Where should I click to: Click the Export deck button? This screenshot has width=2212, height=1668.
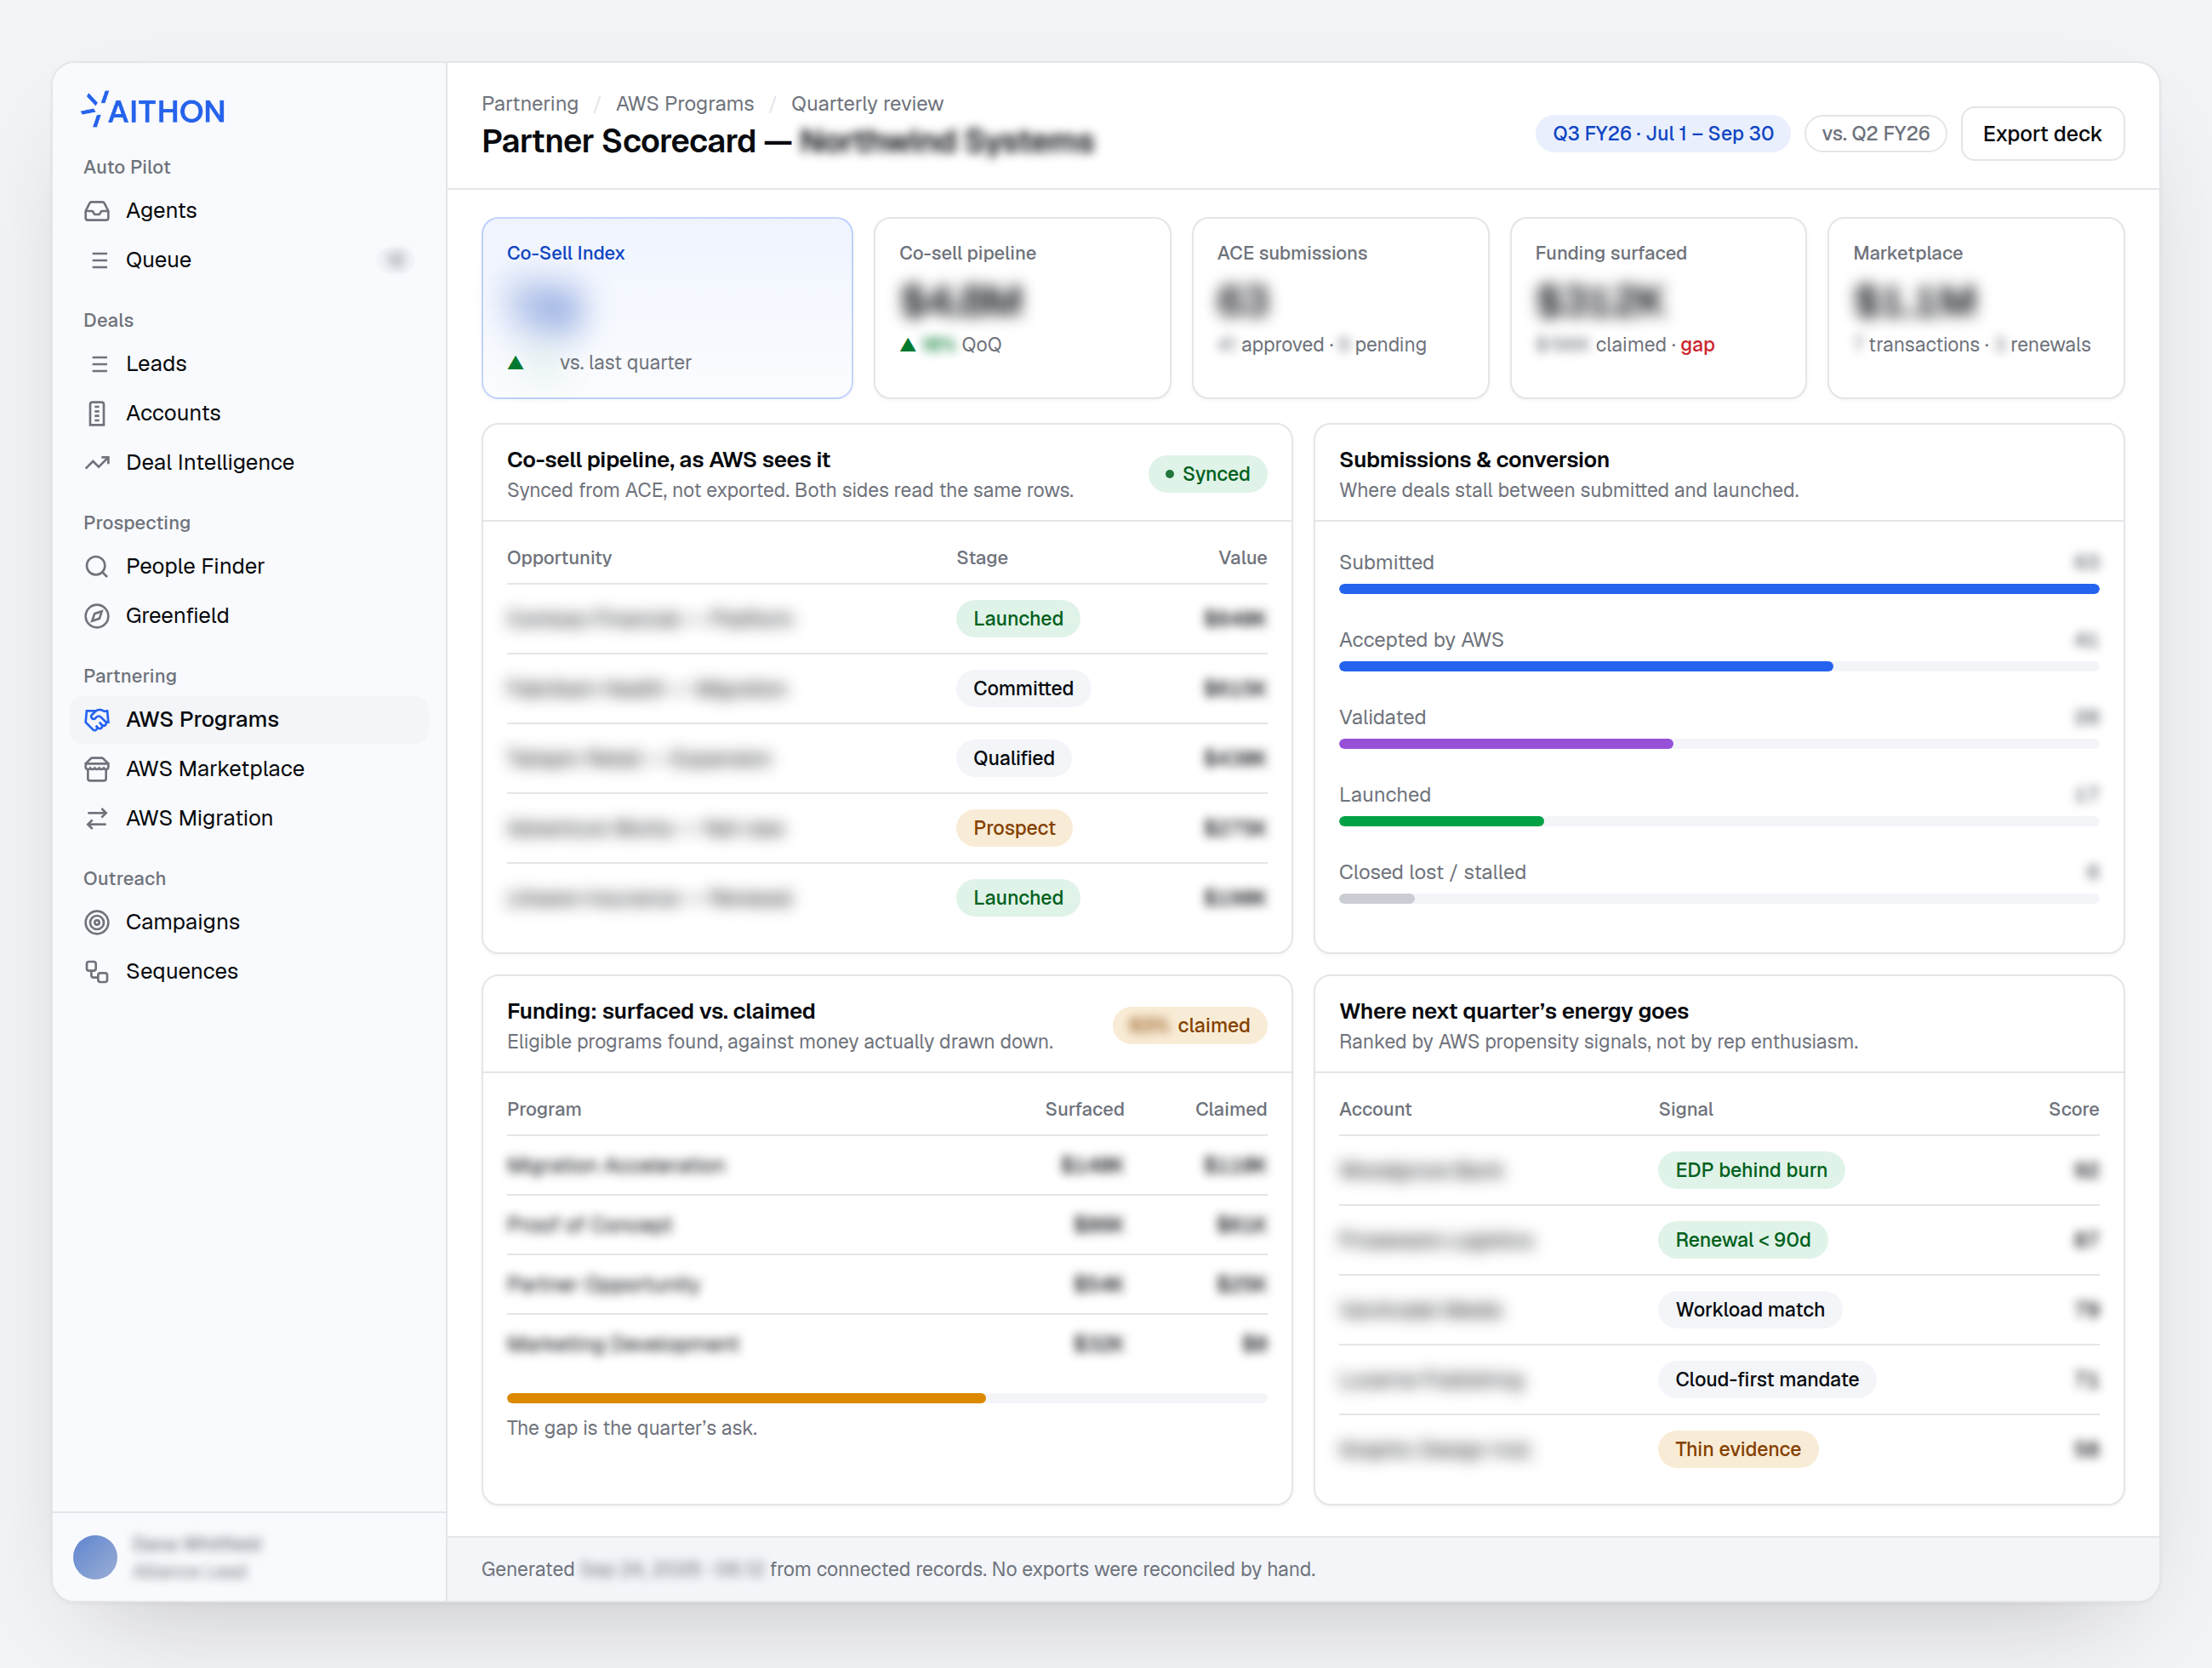pos(2042,133)
